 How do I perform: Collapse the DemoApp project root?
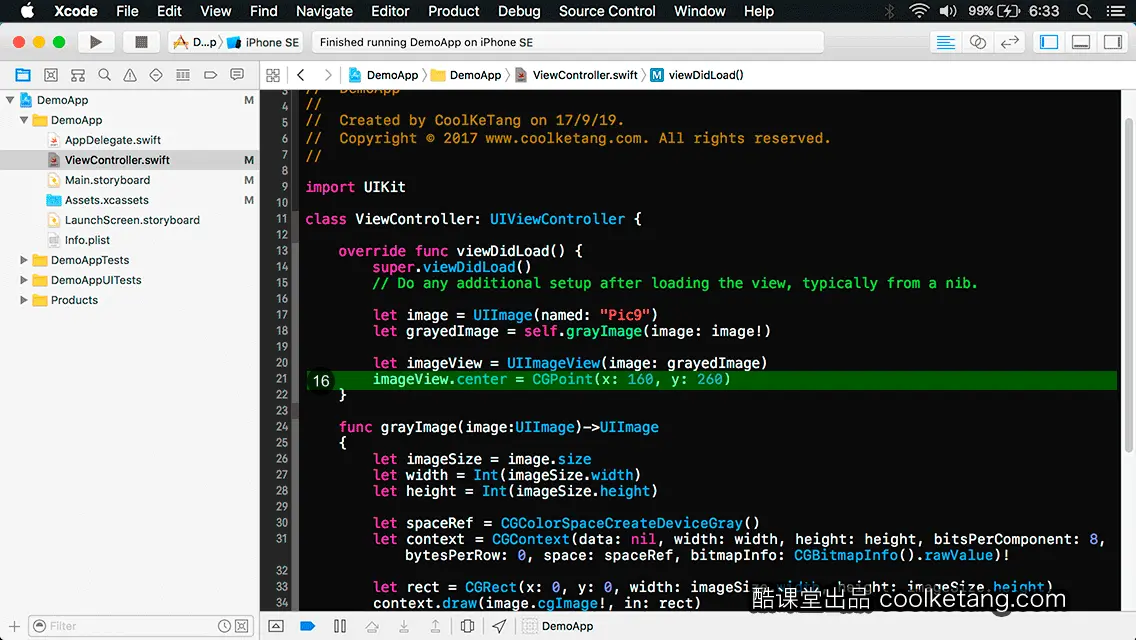pos(10,100)
